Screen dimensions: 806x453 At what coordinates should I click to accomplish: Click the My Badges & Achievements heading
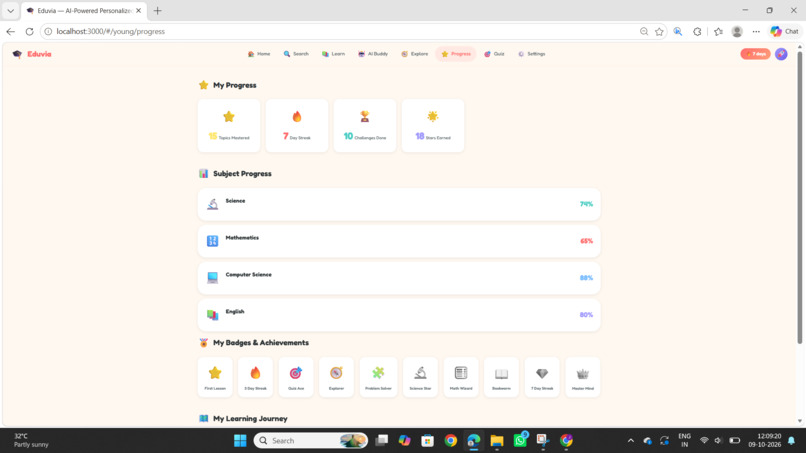coord(261,343)
